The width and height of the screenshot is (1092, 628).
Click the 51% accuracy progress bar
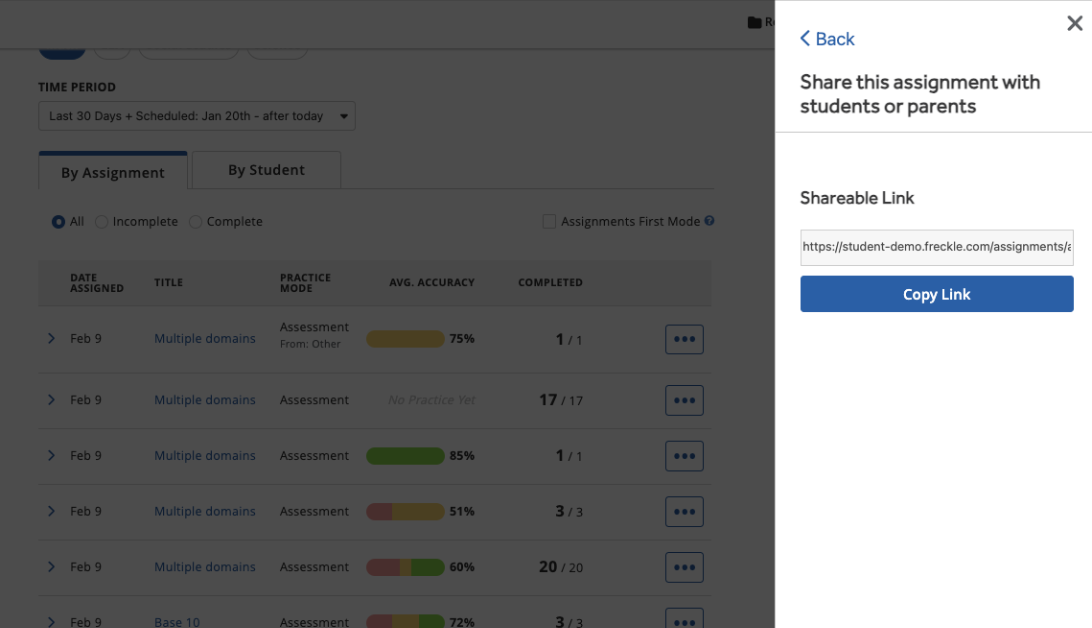405,511
